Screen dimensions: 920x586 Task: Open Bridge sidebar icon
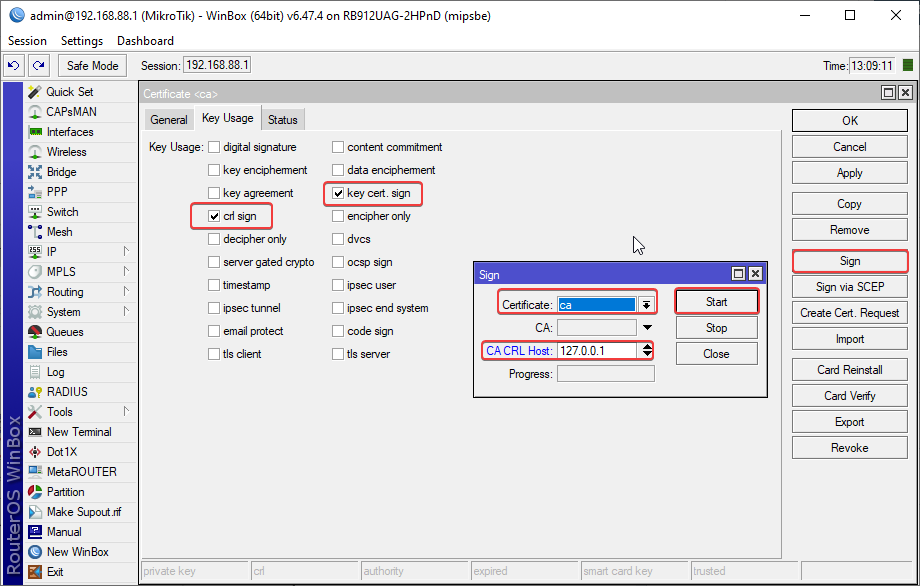[x=35, y=172]
